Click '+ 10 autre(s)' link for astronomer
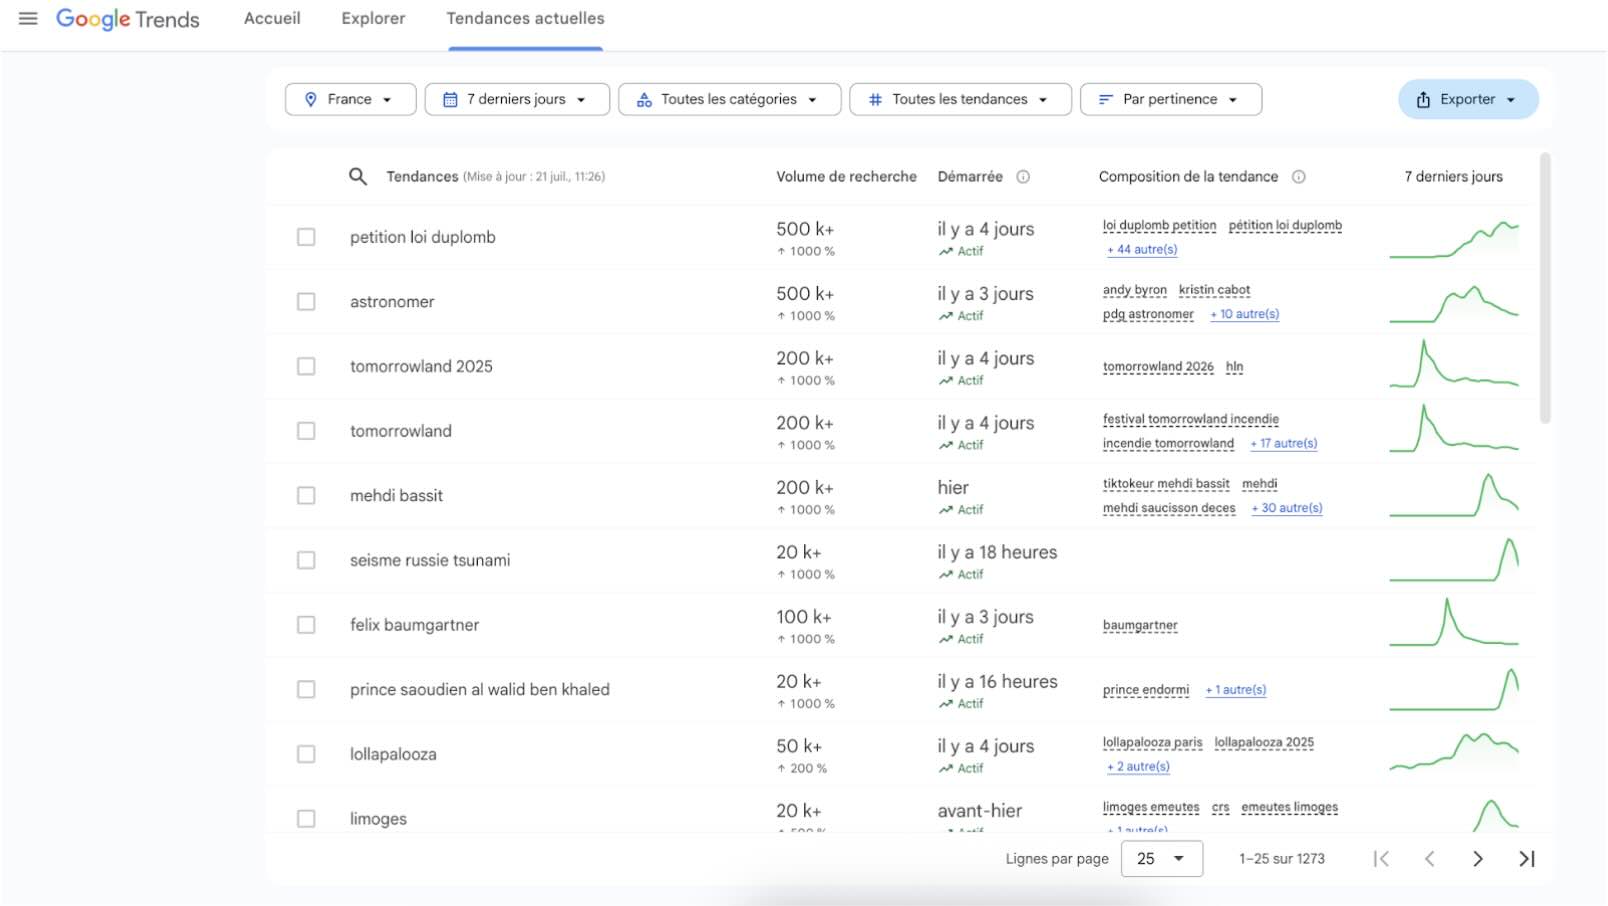The width and height of the screenshot is (1608, 906). click(1245, 314)
